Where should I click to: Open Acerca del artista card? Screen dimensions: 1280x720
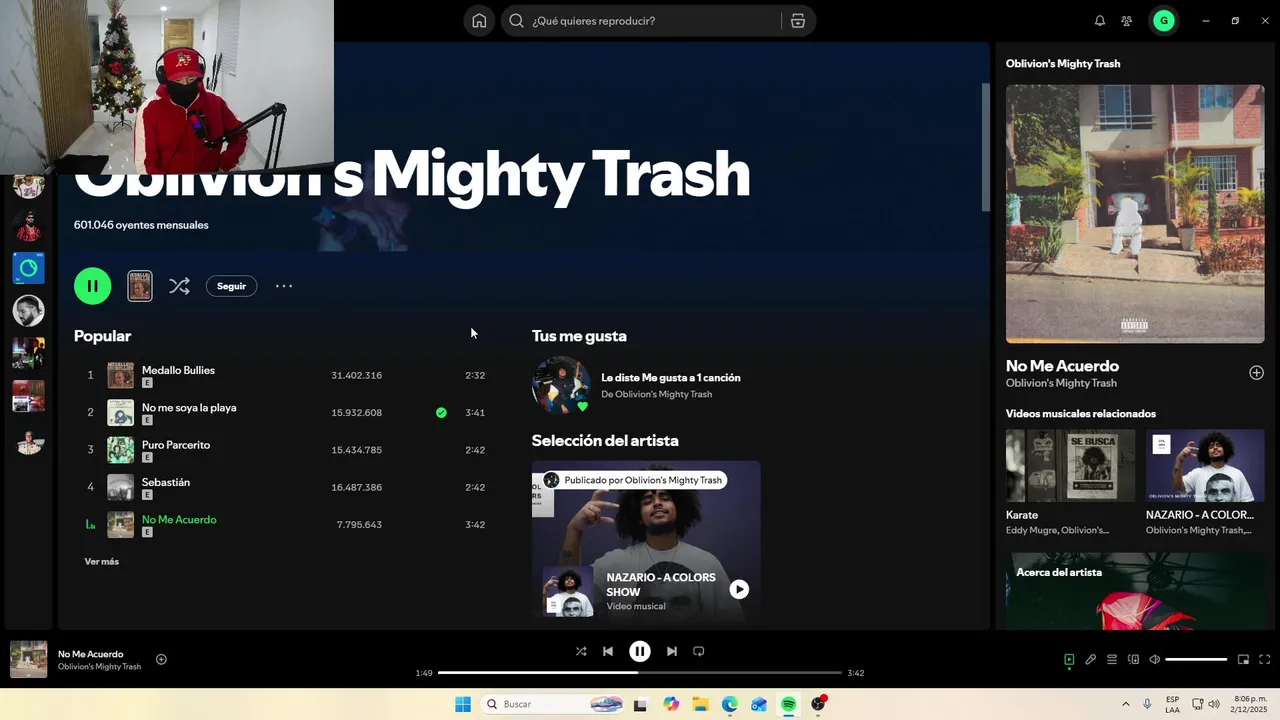pyautogui.click(x=1135, y=591)
